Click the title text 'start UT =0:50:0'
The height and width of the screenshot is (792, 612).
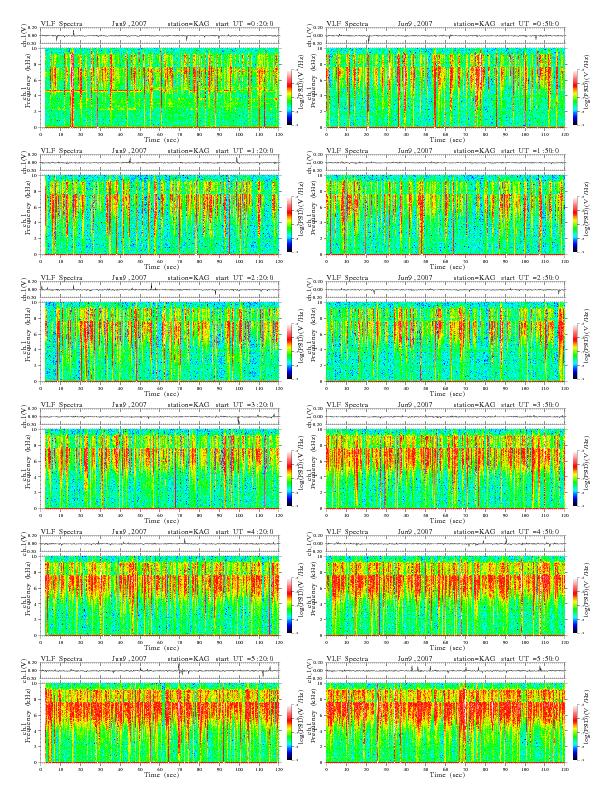pos(530,24)
